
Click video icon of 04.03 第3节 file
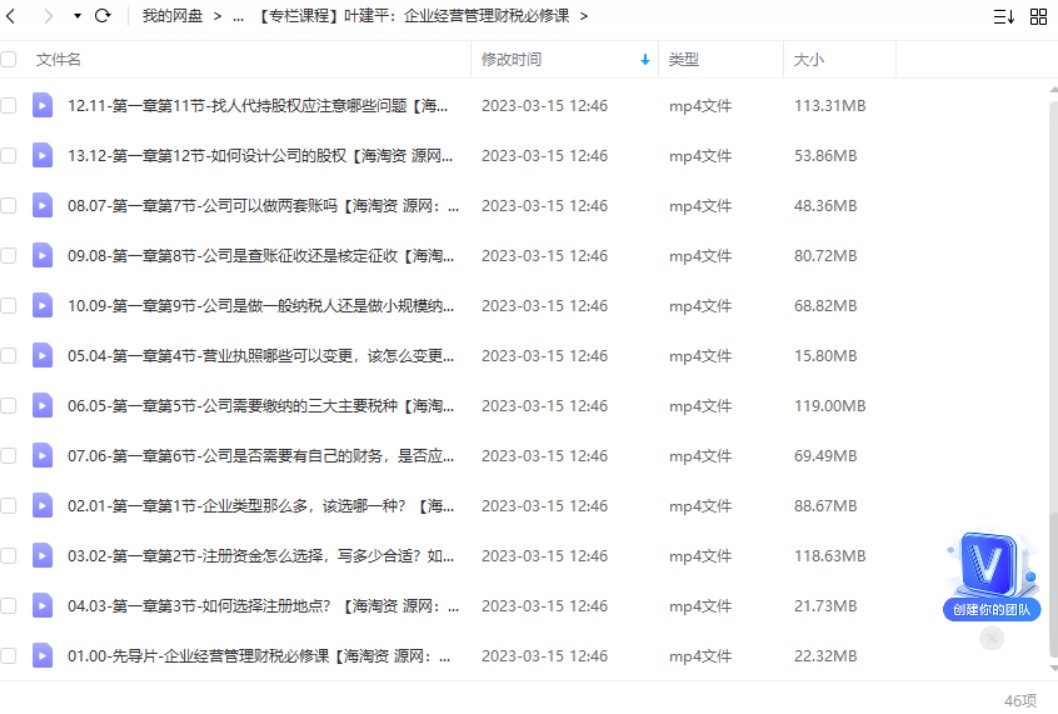43,605
